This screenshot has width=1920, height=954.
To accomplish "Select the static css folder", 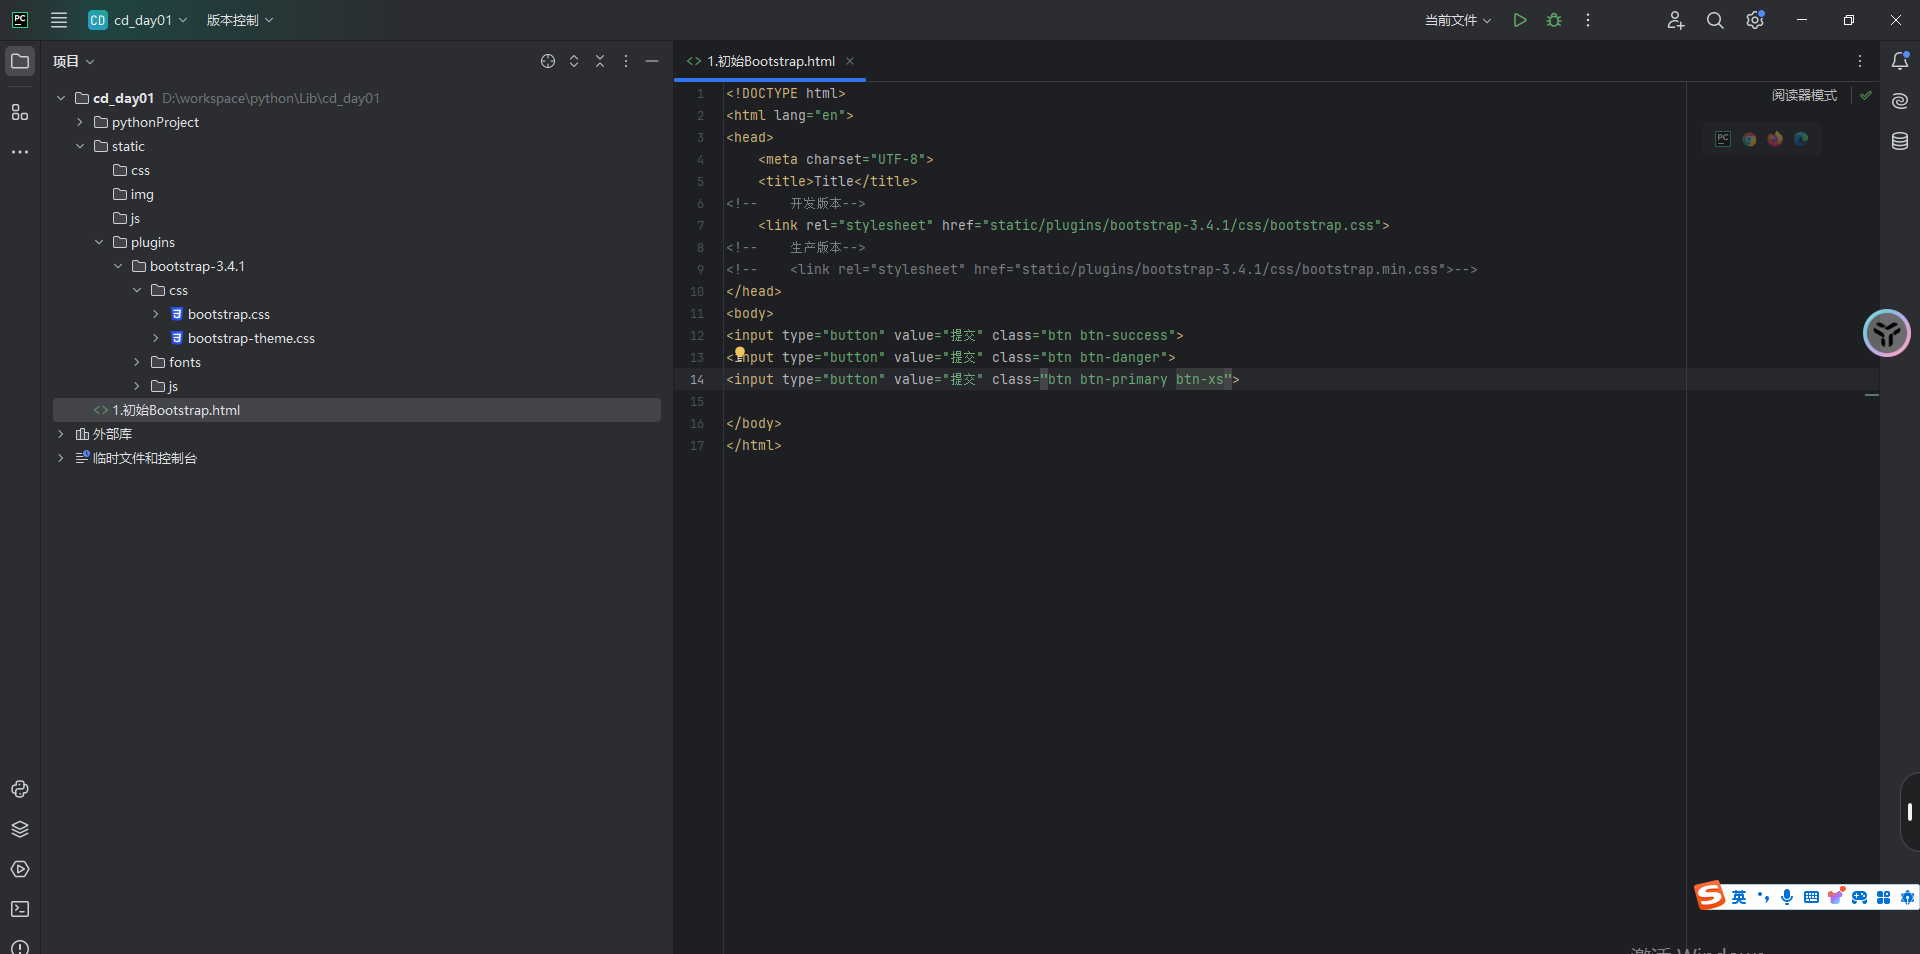I will [131, 170].
